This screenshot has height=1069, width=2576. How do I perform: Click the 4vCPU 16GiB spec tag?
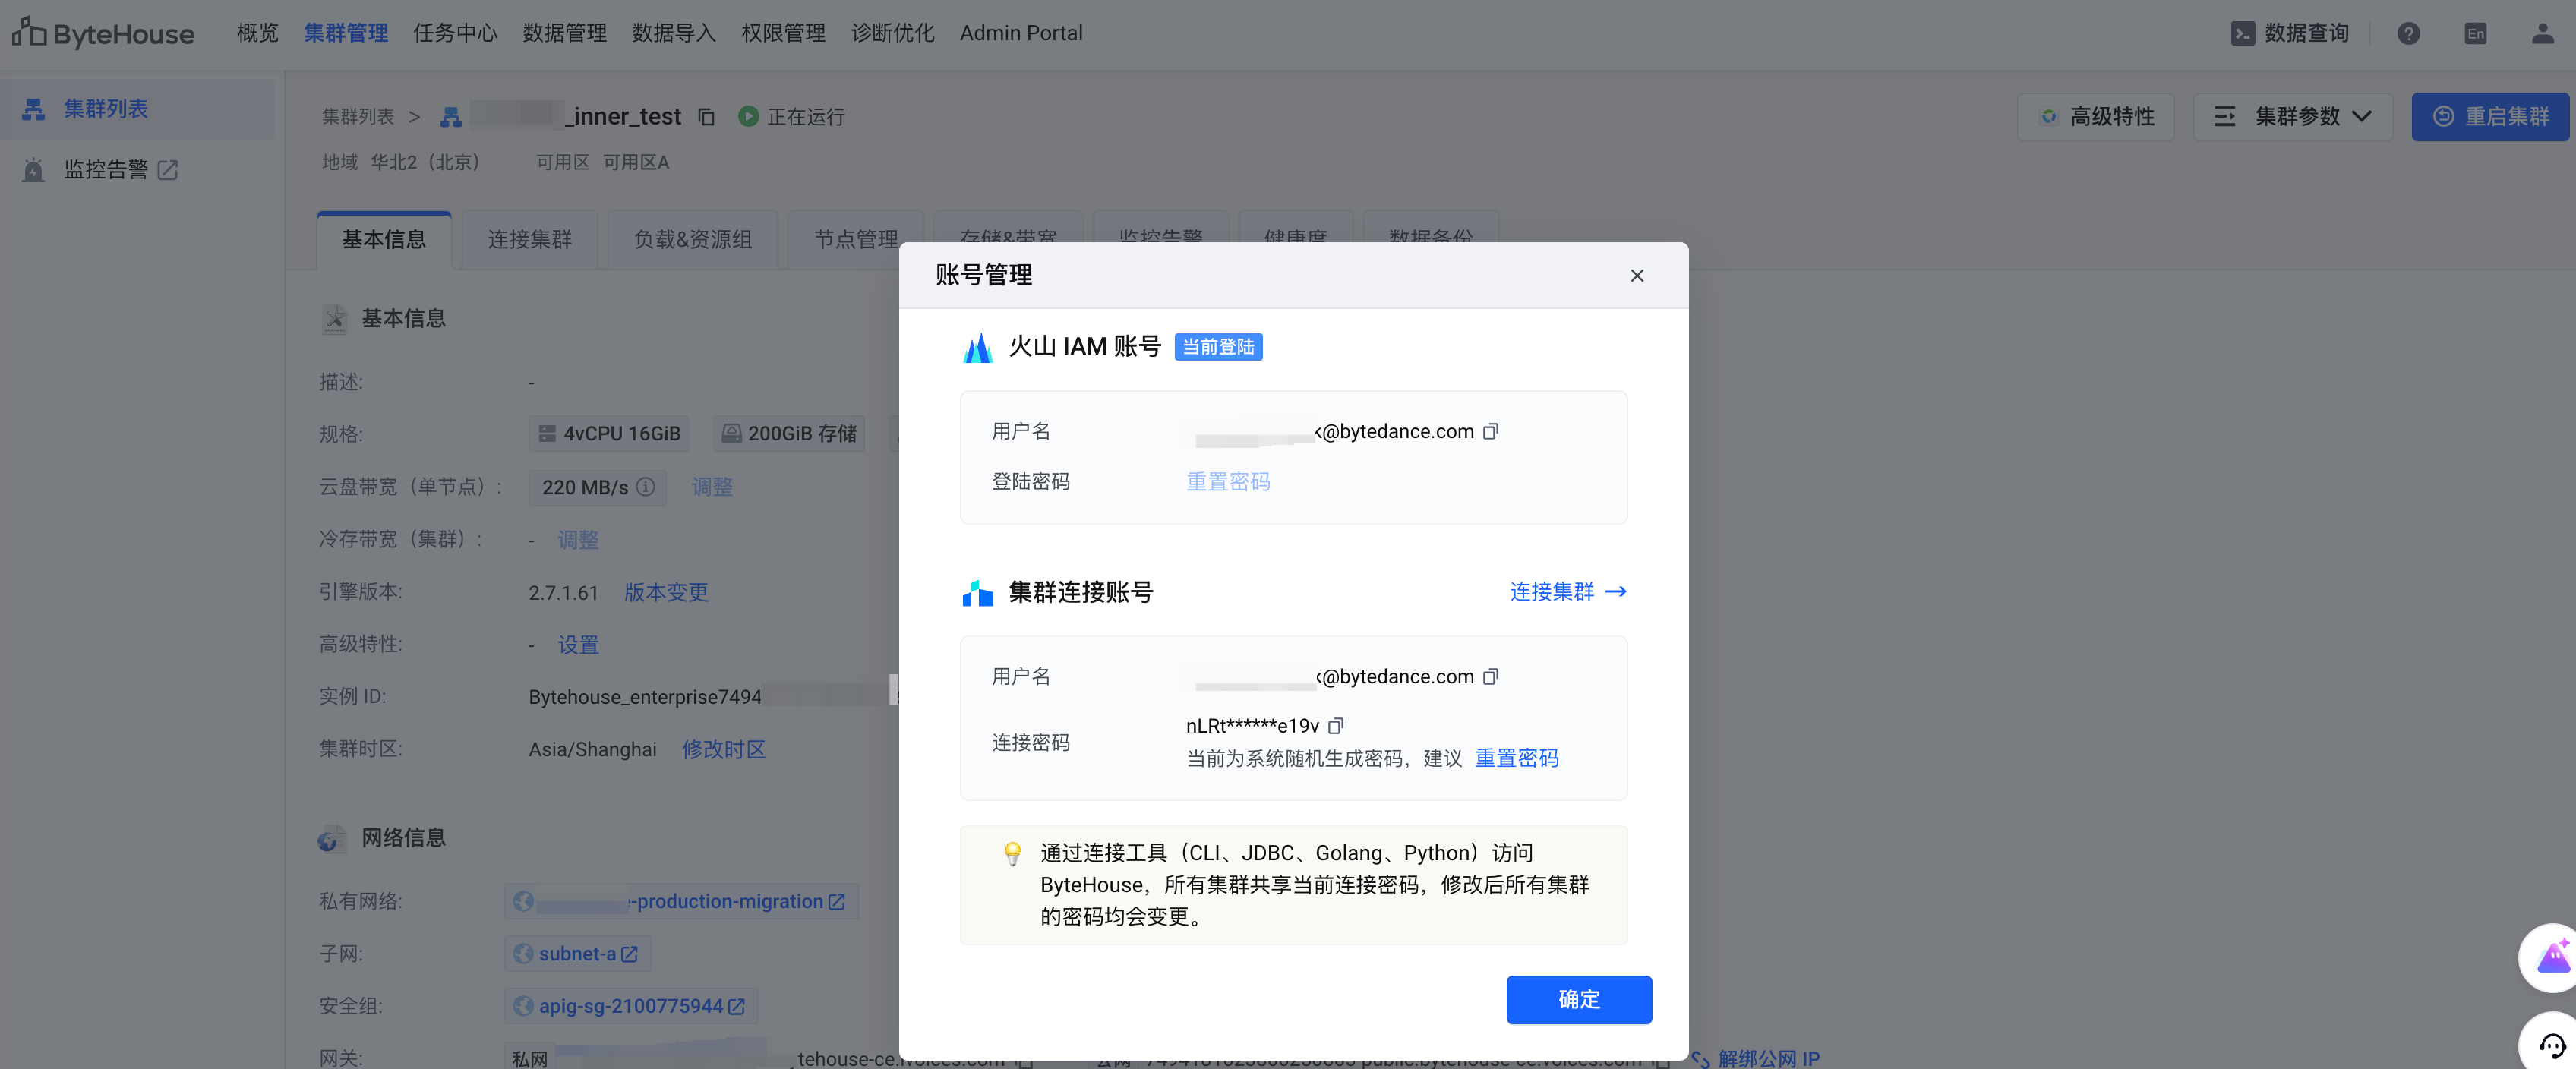pos(609,434)
